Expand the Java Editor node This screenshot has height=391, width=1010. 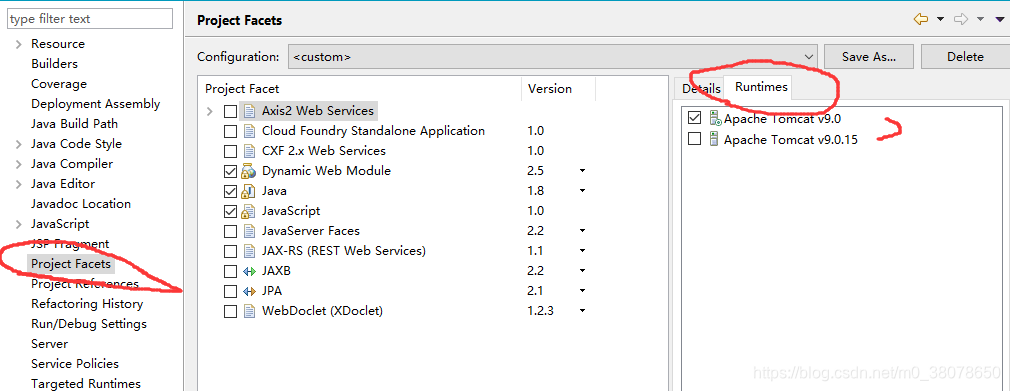point(19,184)
